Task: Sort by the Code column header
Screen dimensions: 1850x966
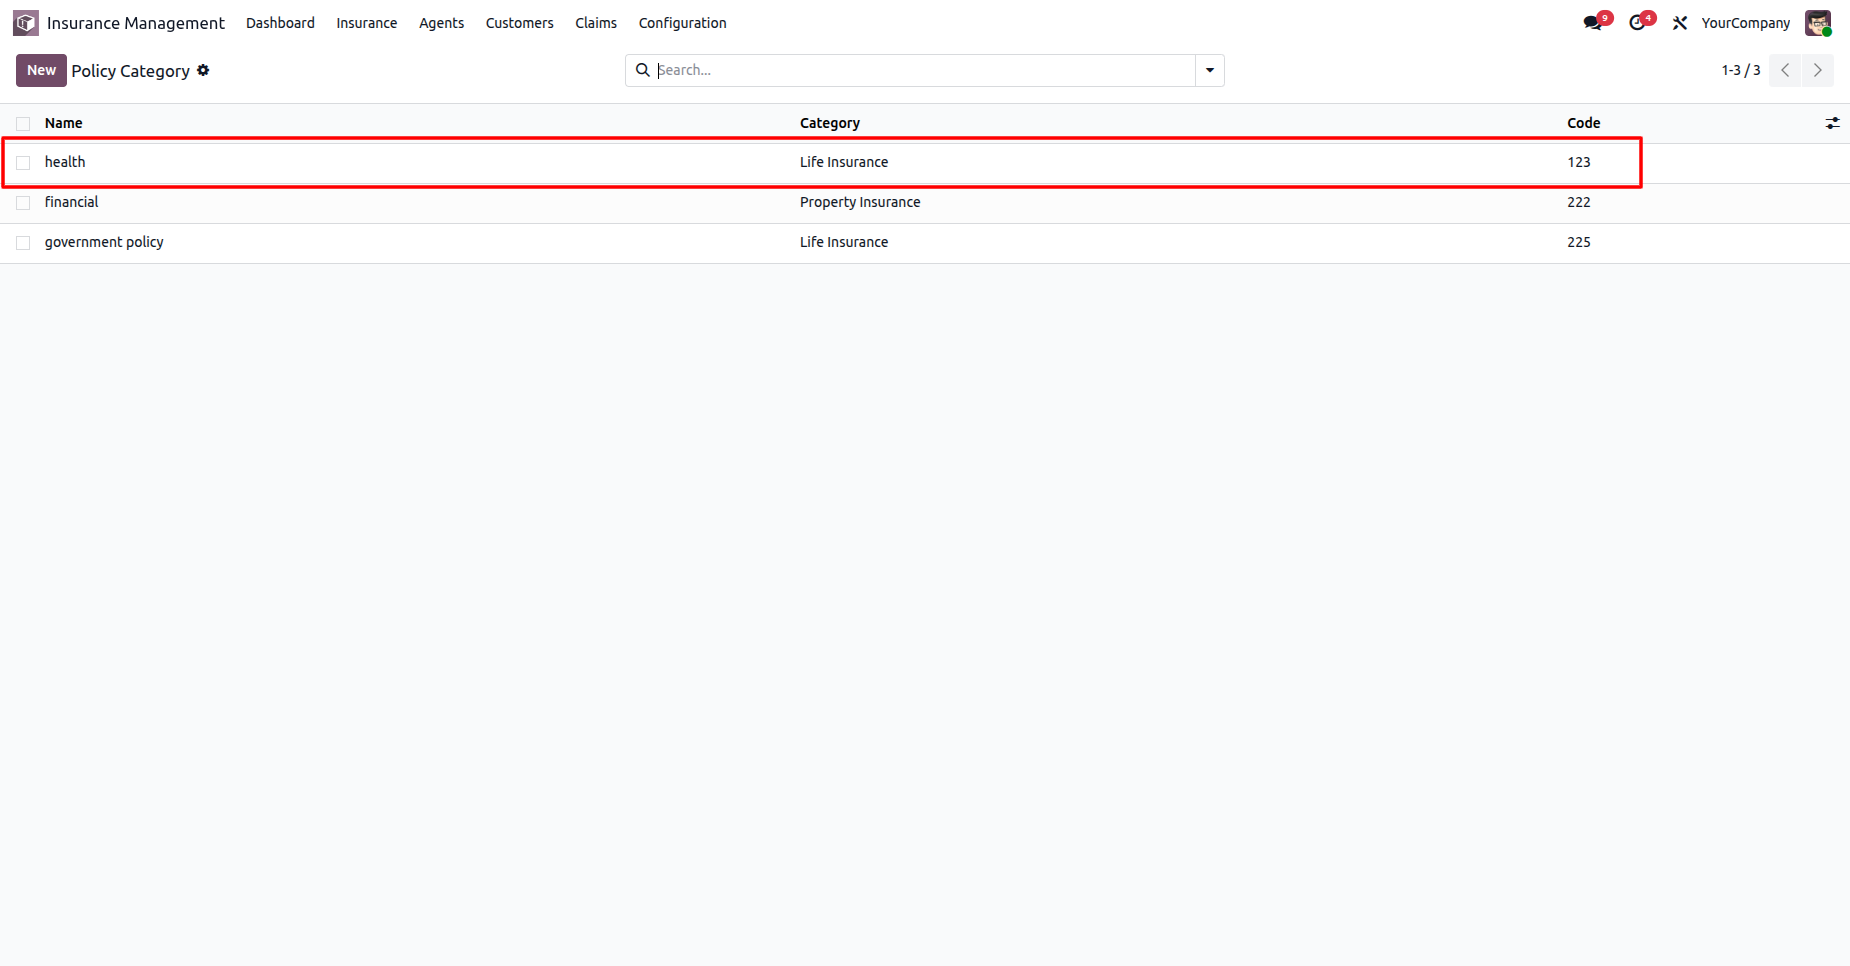Action: [1584, 123]
